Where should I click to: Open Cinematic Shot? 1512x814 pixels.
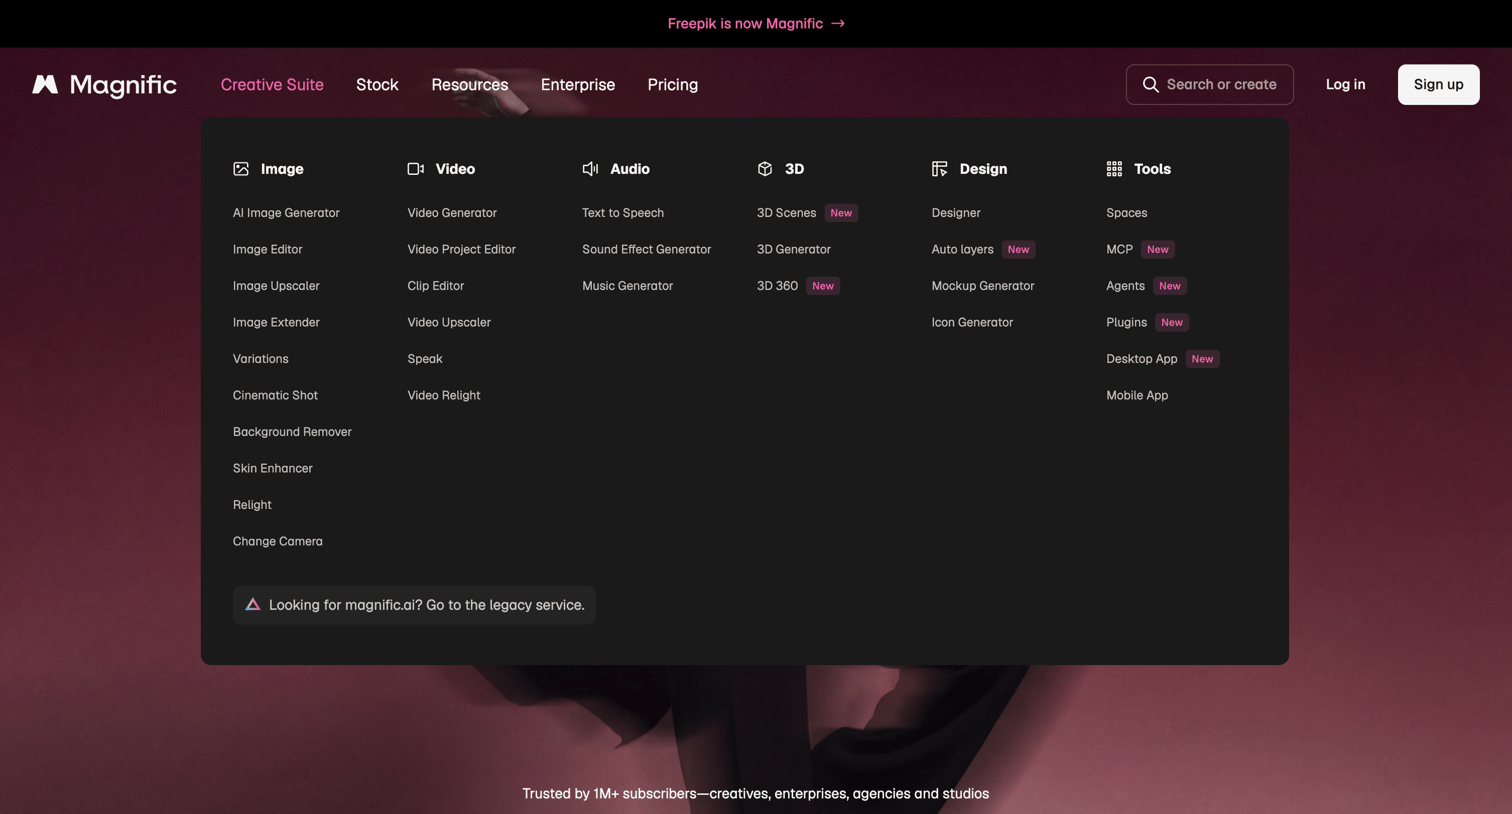[275, 395]
